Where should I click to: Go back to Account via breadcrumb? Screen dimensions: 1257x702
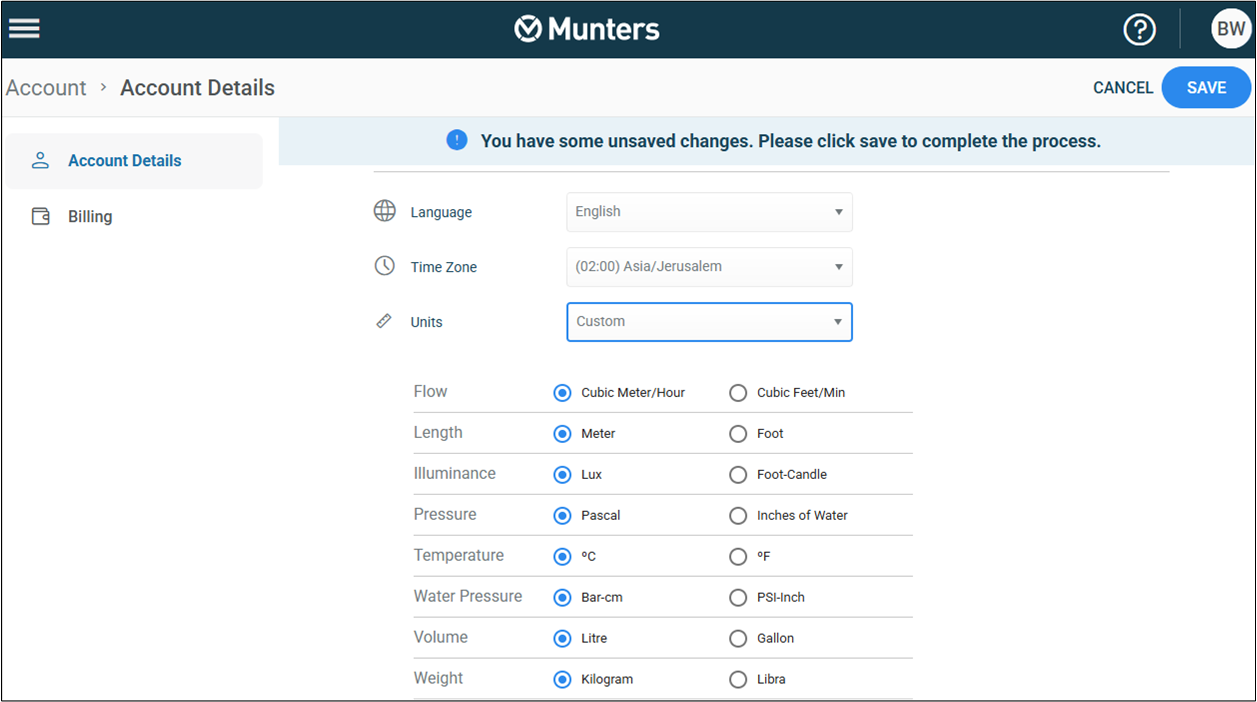point(46,88)
